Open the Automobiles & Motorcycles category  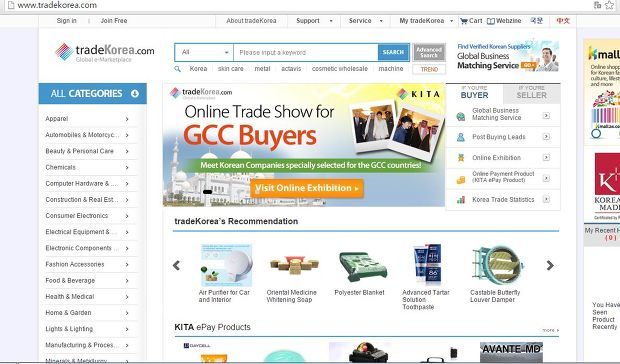coord(82,135)
